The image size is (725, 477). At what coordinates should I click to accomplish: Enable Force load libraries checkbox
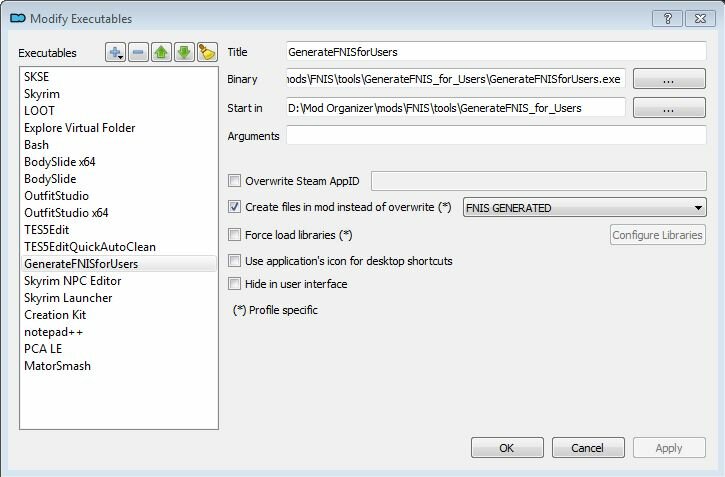tap(234, 235)
